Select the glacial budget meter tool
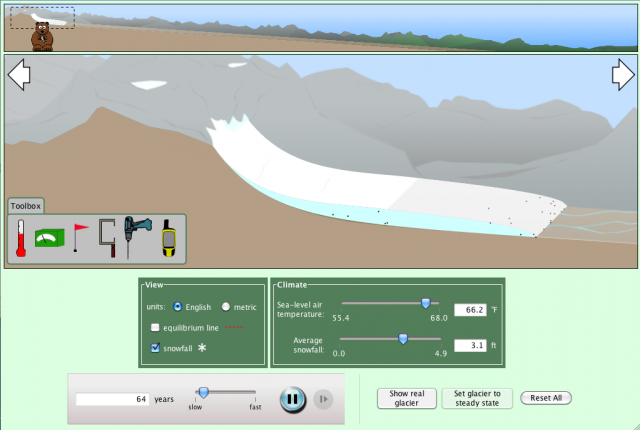Viewport: 640px width, 430px height. click(49, 239)
